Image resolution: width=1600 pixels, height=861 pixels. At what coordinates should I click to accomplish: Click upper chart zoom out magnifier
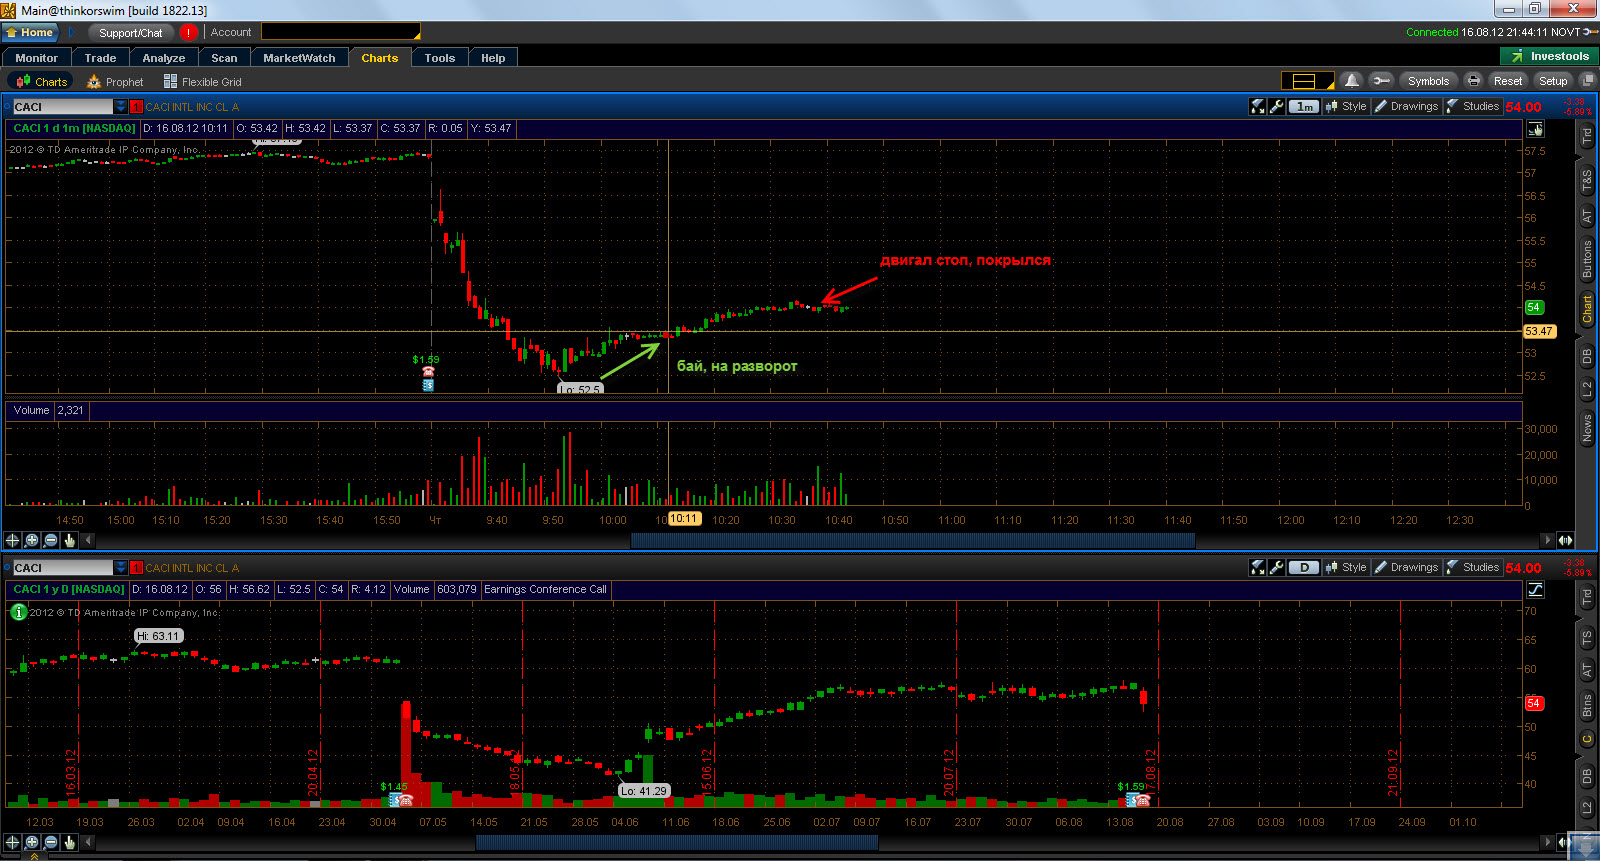point(51,540)
